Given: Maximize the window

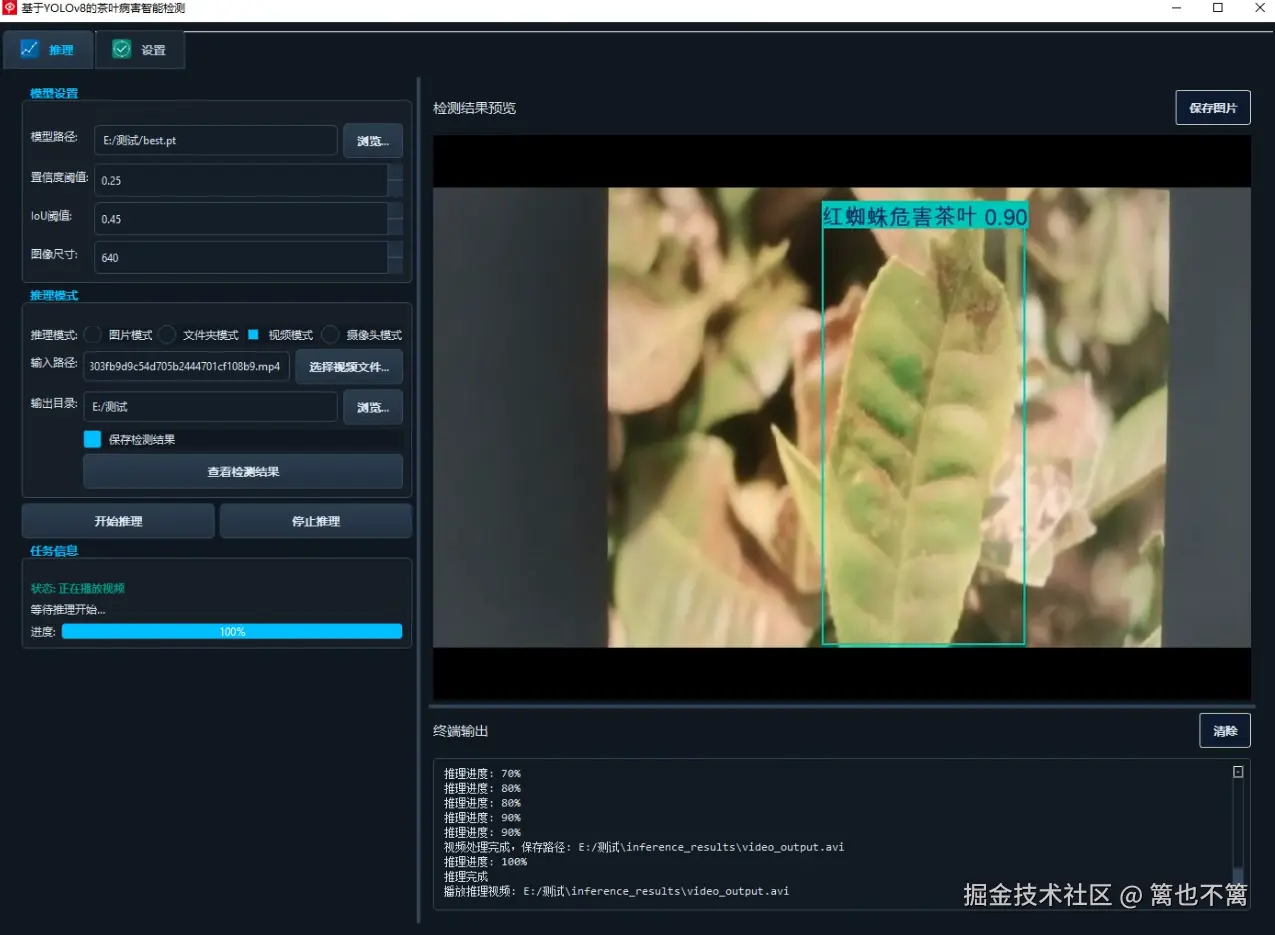Looking at the screenshot, I should click(x=1217, y=8).
